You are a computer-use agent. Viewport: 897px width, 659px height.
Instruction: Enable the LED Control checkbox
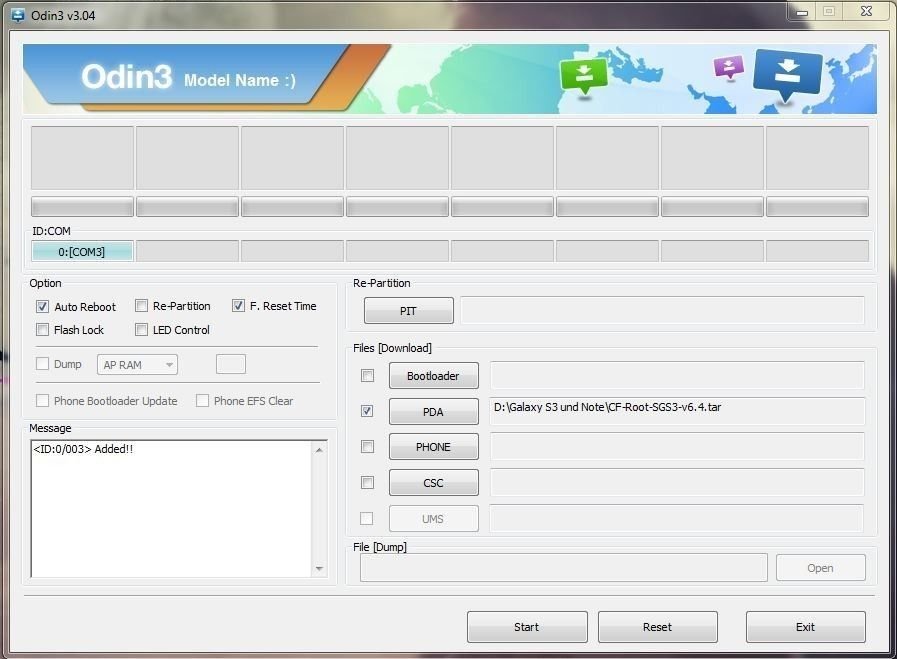tap(141, 330)
